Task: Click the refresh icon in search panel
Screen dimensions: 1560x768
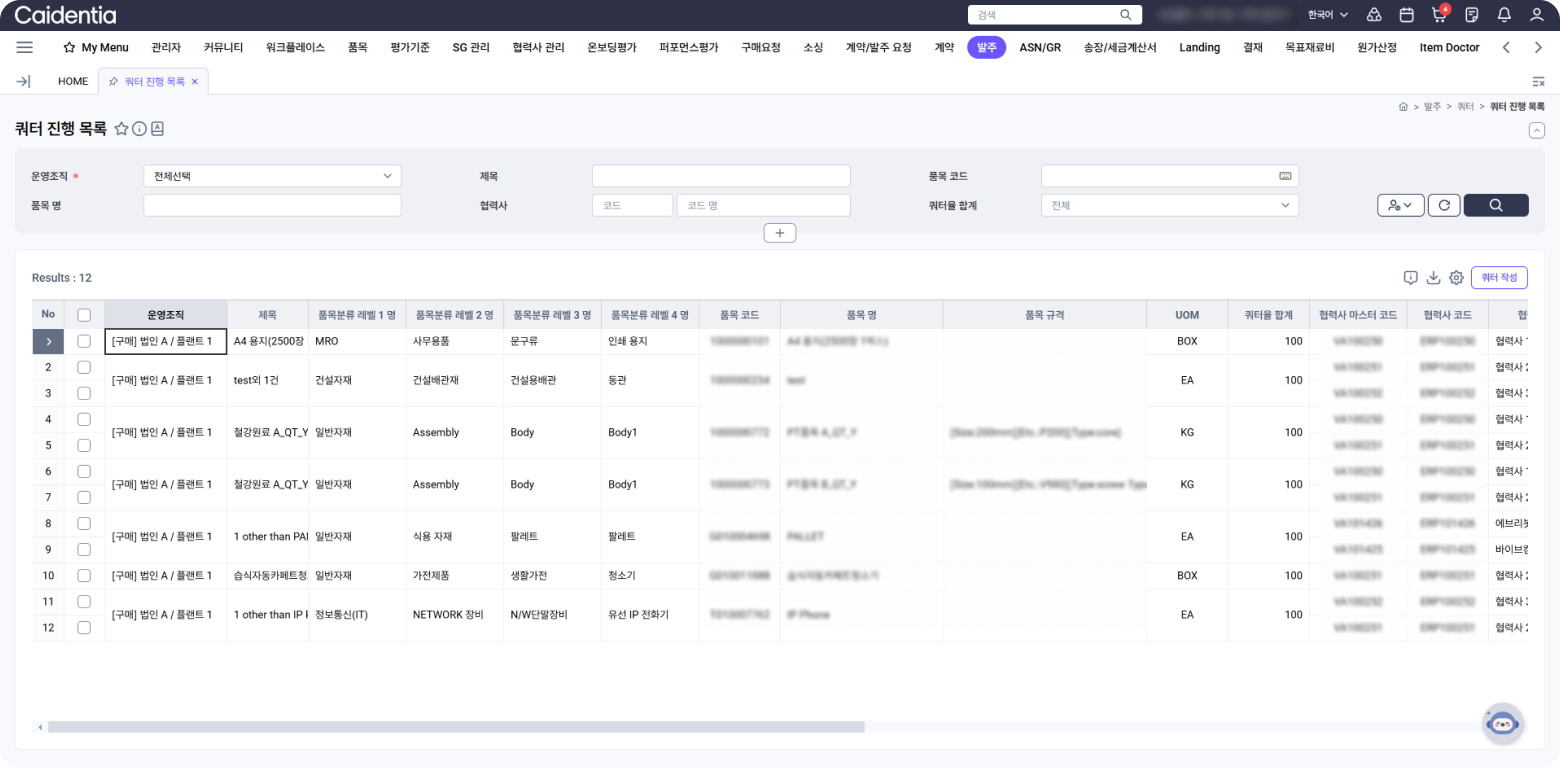Action: [x=1443, y=205]
